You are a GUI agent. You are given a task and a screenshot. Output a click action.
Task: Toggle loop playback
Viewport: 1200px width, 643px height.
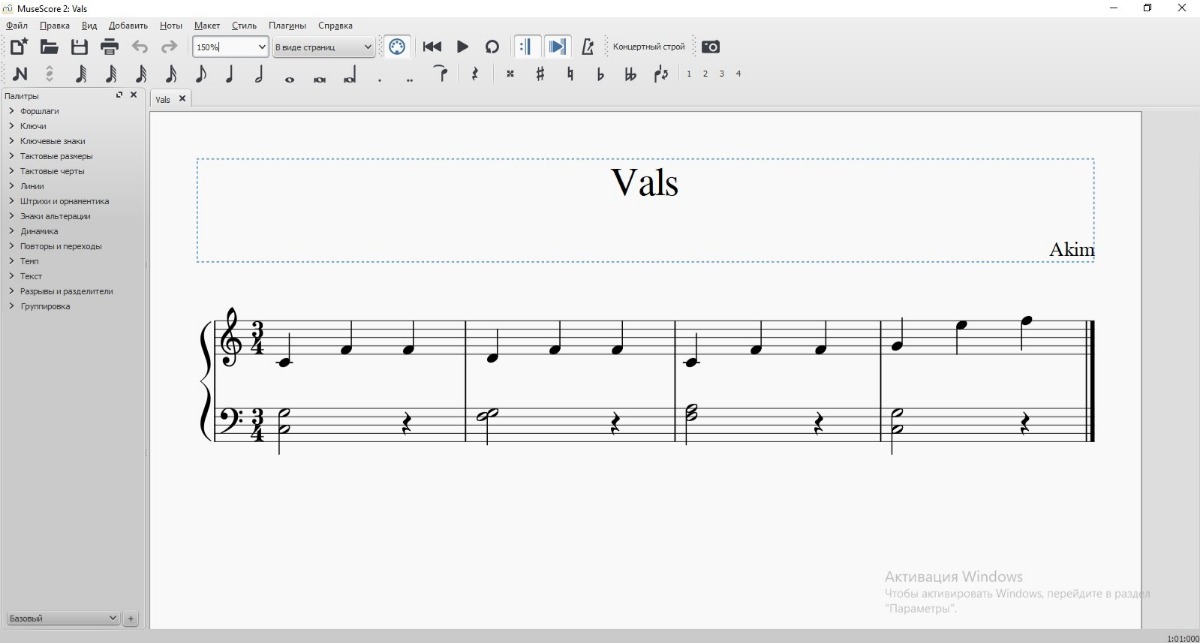pos(492,47)
